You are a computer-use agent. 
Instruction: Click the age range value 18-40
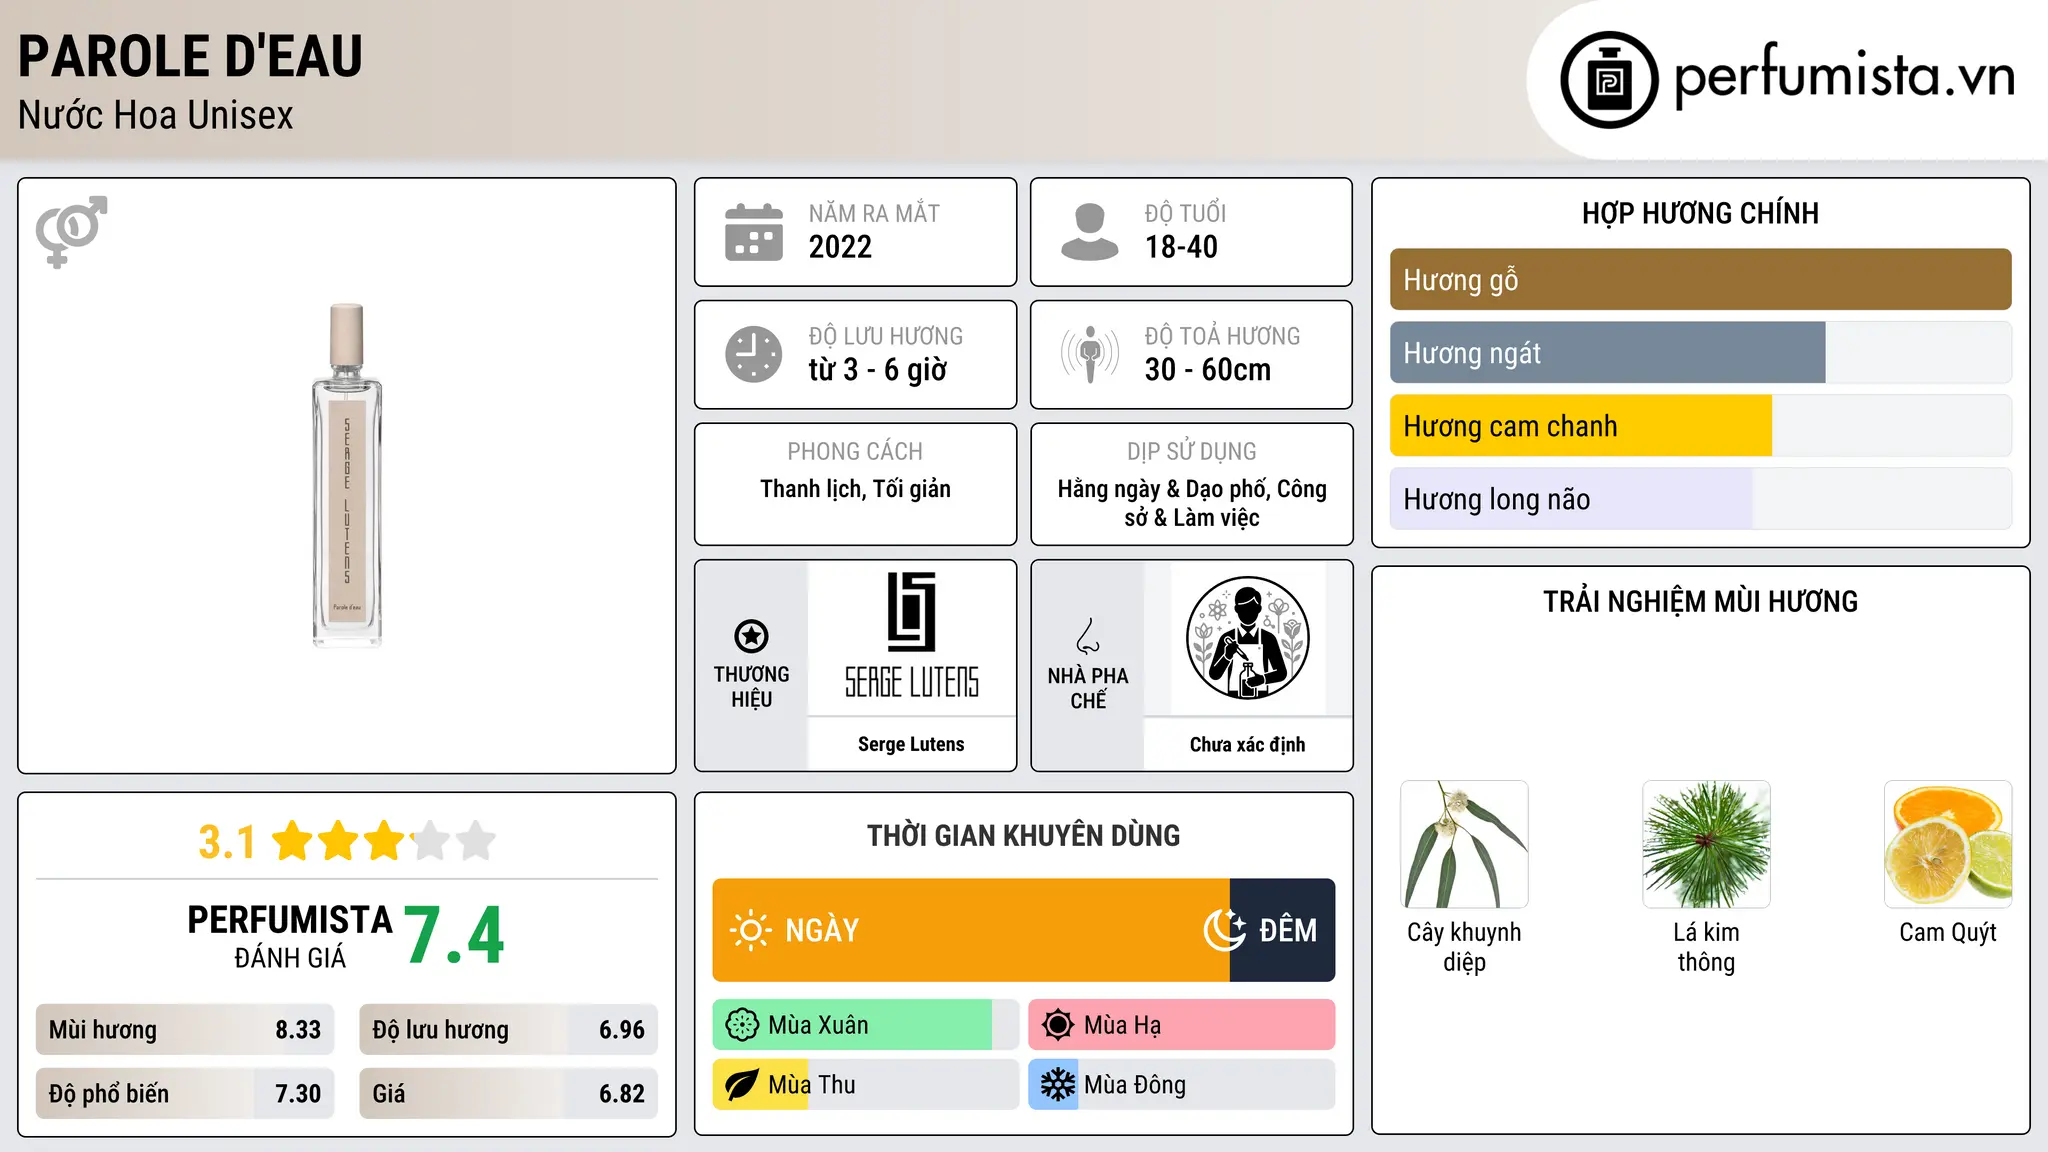[1181, 247]
